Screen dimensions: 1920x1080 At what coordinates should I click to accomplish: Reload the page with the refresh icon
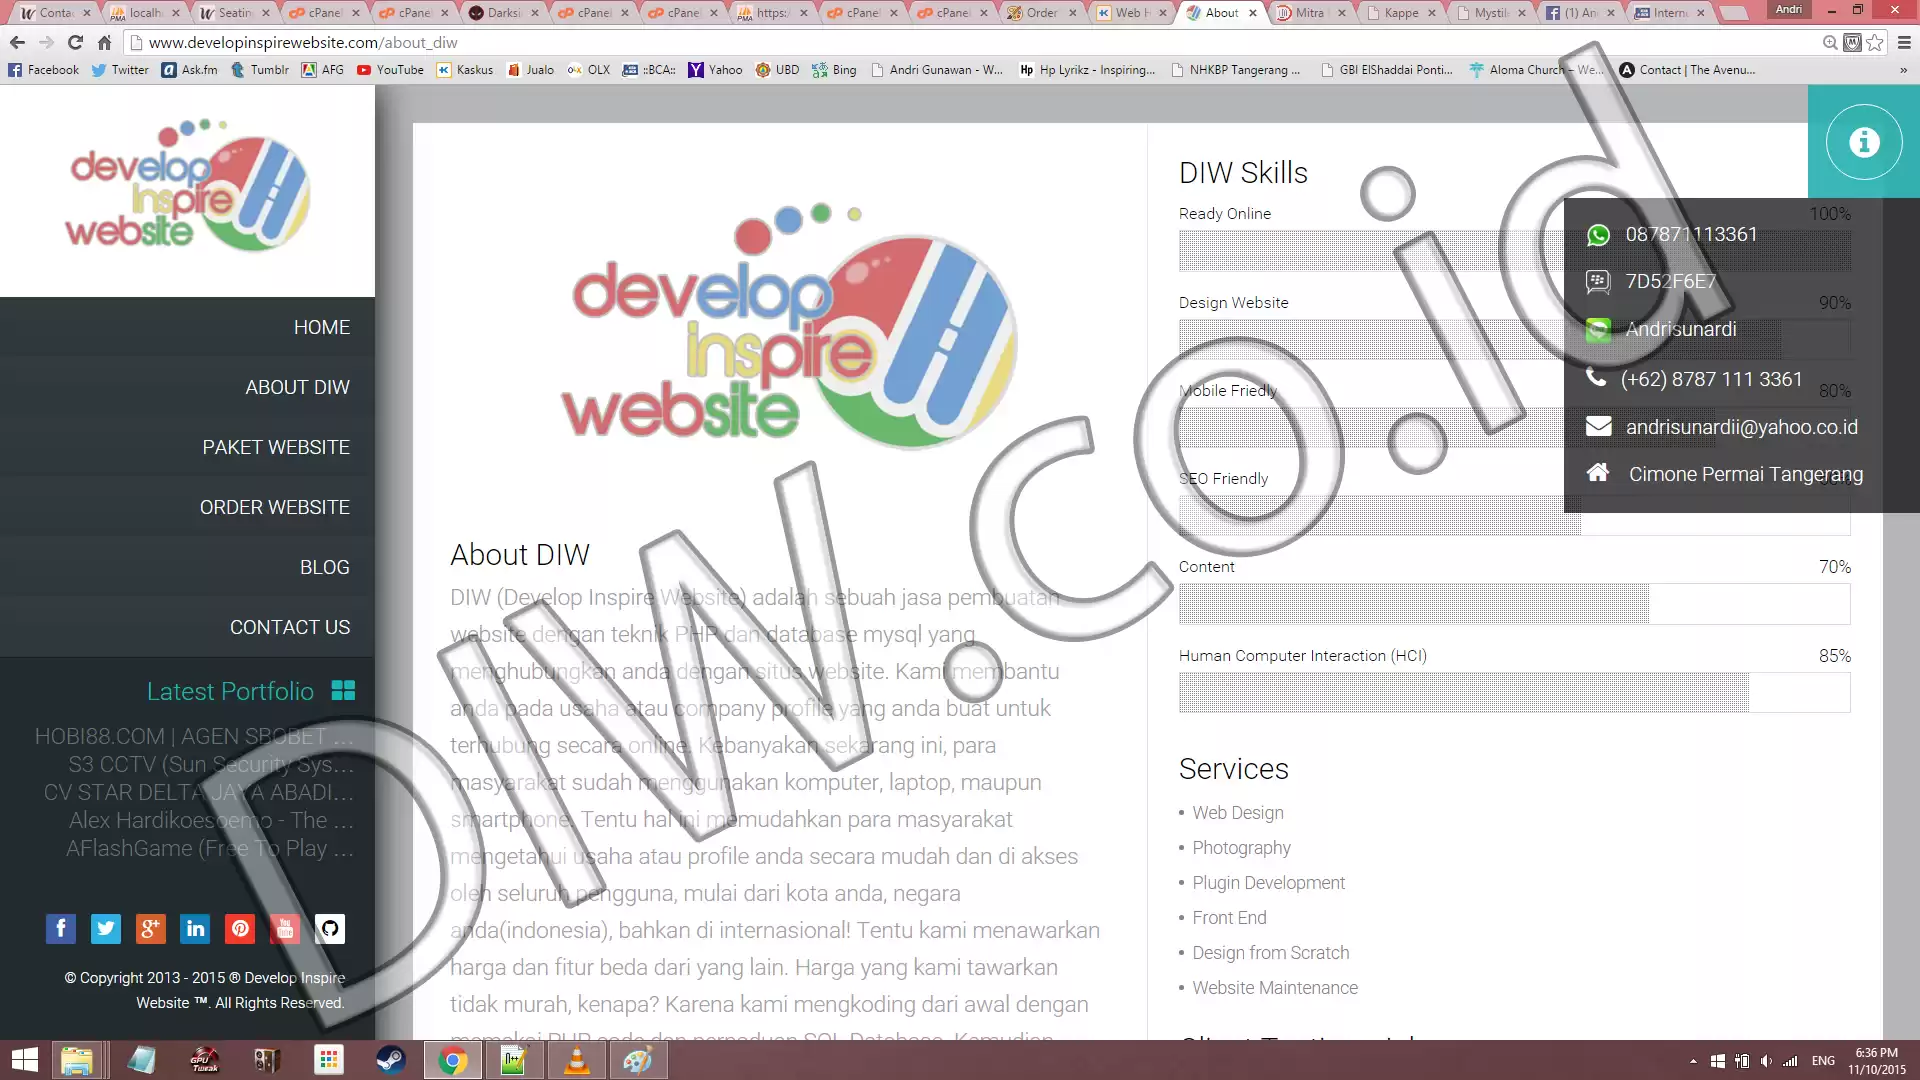(x=75, y=42)
